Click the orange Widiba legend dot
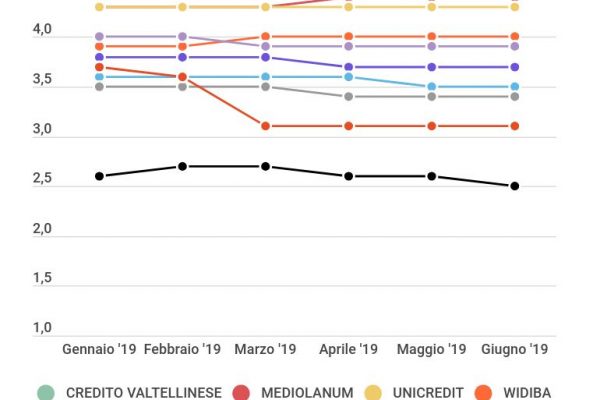 tap(485, 393)
